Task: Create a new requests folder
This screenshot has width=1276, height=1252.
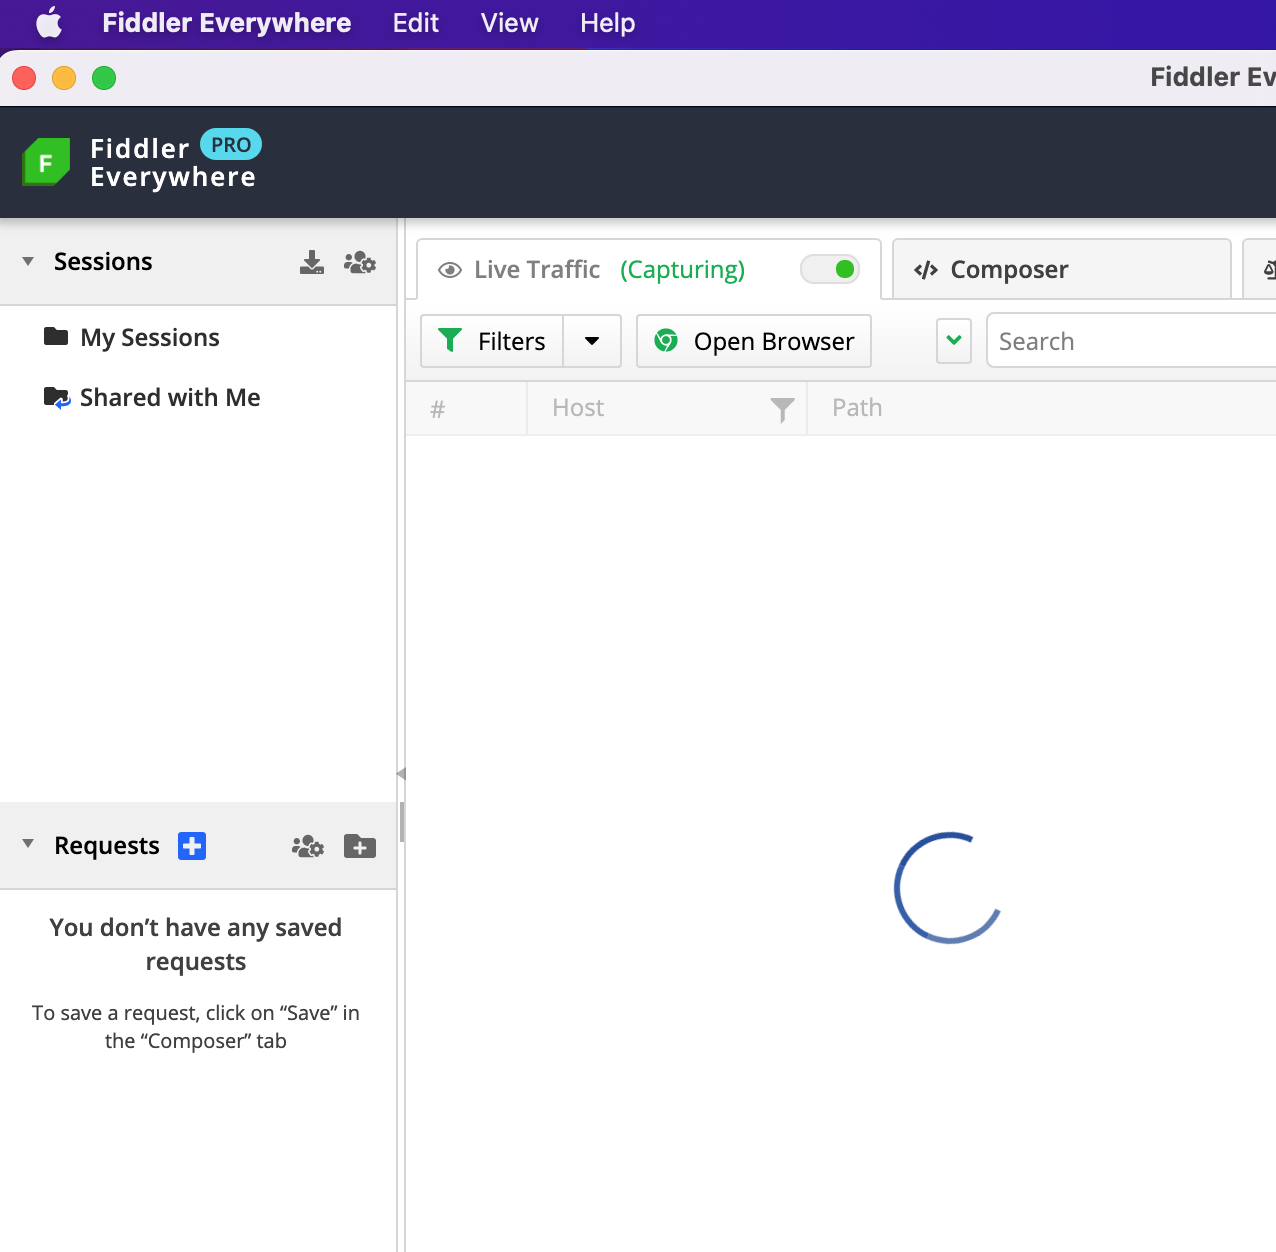Action: click(360, 847)
